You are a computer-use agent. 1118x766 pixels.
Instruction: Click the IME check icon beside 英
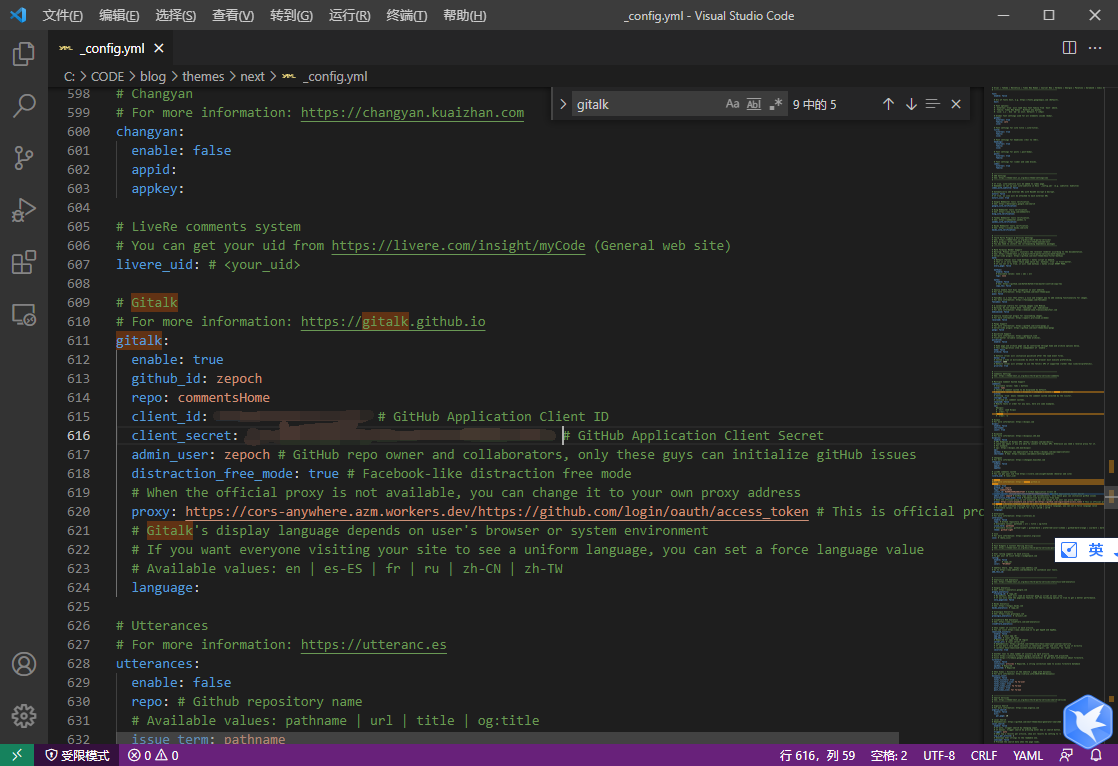[x=1069, y=550]
